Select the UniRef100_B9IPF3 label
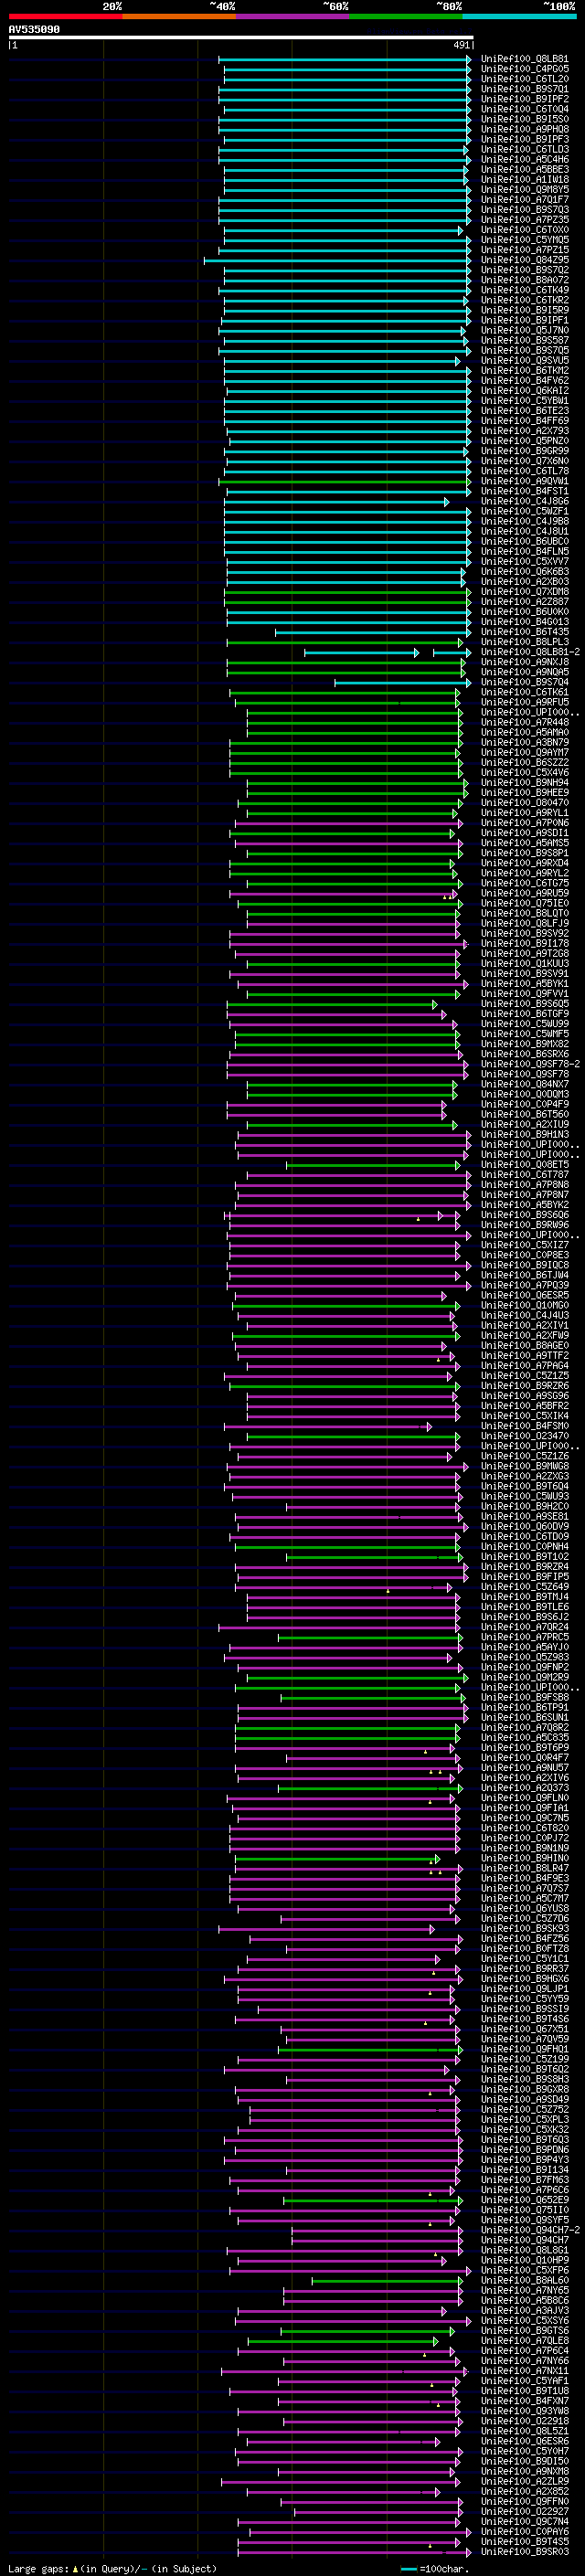The height and width of the screenshot is (2576, 585). (x=525, y=139)
